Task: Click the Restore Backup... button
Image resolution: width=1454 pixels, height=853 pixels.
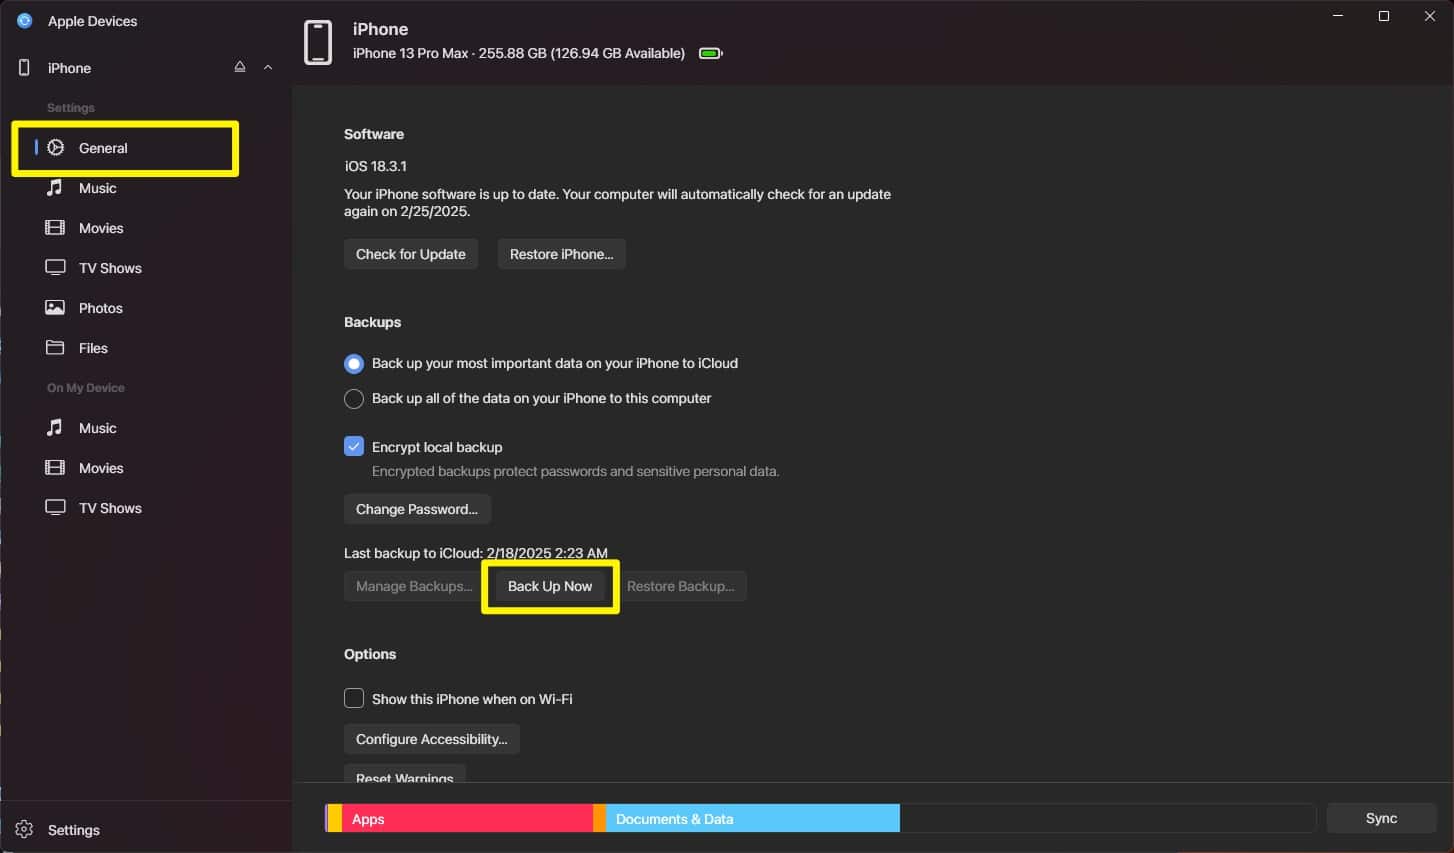Action: (x=681, y=586)
